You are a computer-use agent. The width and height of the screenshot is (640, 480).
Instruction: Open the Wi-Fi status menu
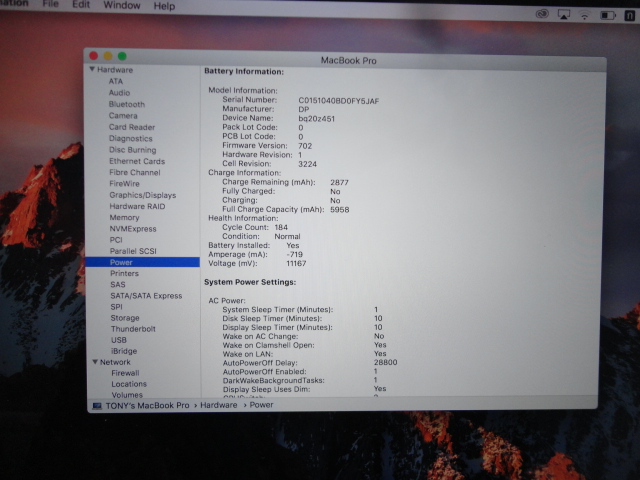585,16
